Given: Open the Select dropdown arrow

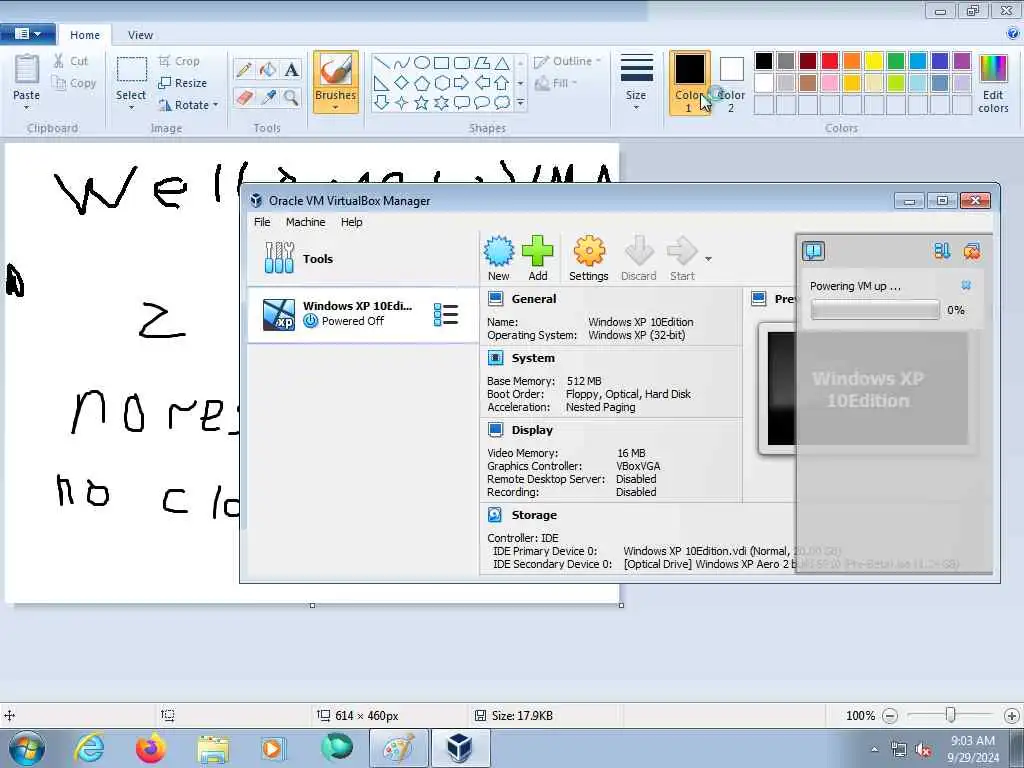Looking at the screenshot, I should coord(131,107).
